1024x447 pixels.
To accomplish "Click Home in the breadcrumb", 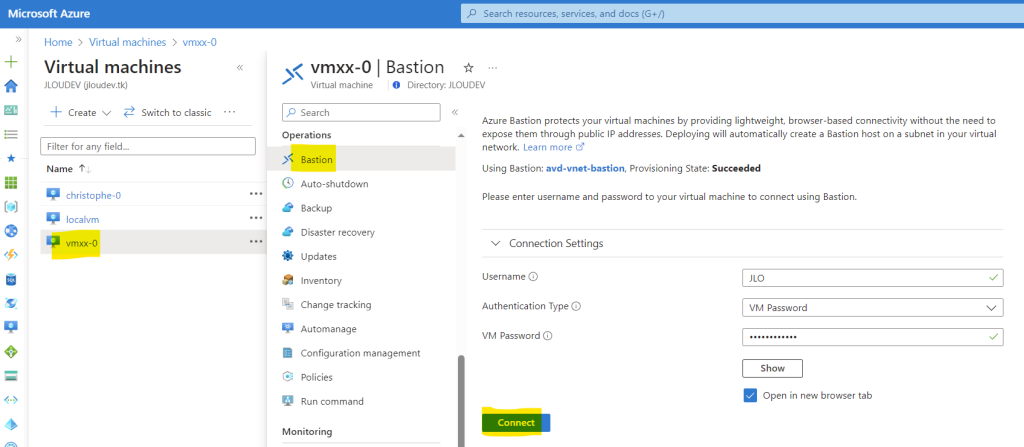I will [58, 42].
